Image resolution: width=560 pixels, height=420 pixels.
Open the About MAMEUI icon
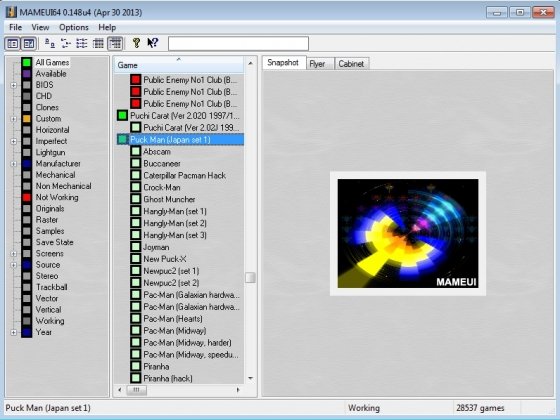click(x=136, y=43)
